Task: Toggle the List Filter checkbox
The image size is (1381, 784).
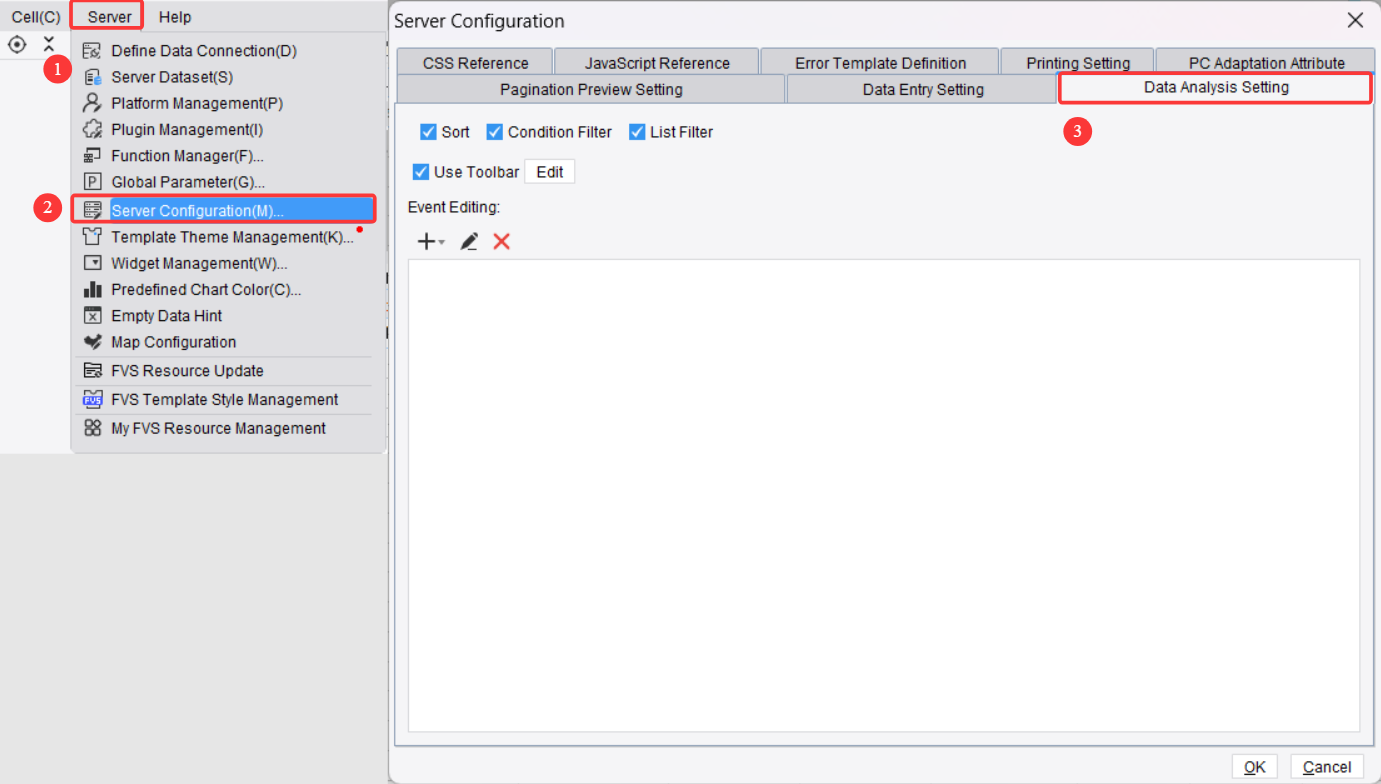Action: (637, 132)
